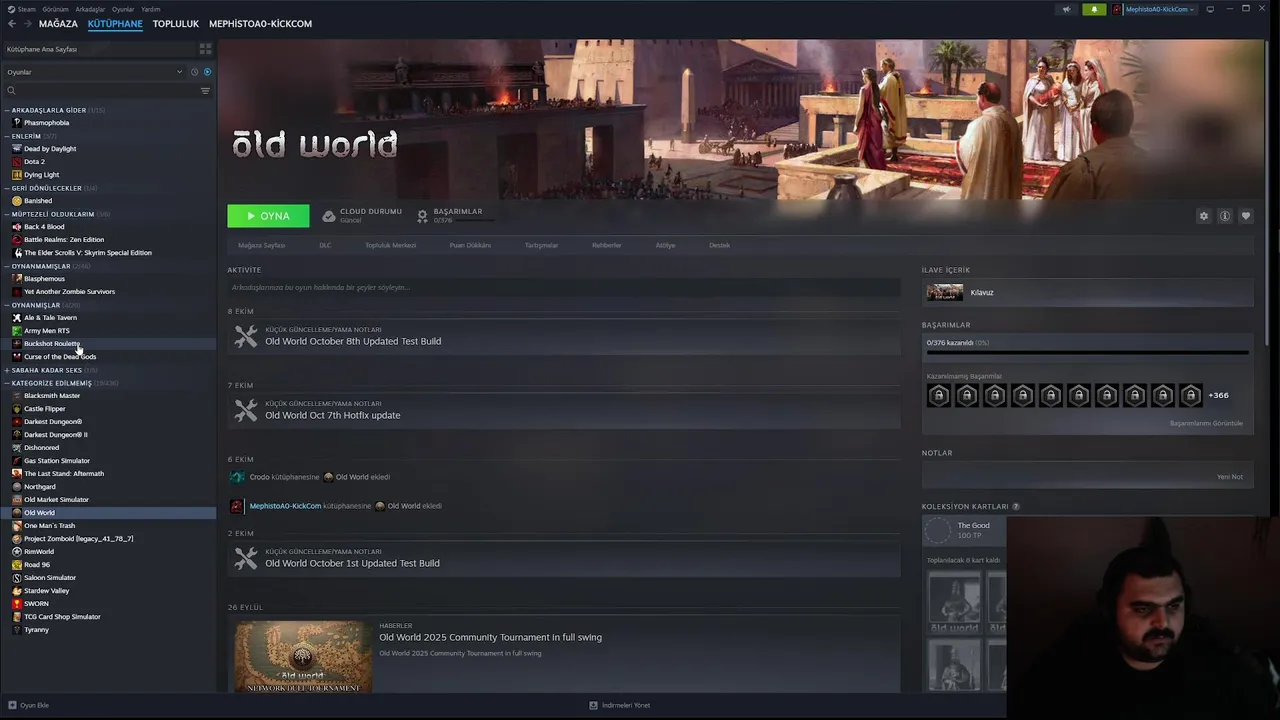This screenshot has width=1280, height=720.
Task: Toggle ready-to-play filter icon
Action: coord(207,72)
